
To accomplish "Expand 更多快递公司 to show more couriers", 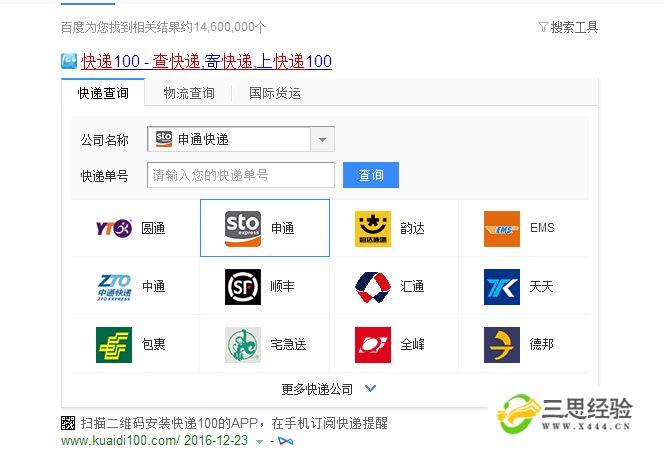I will (329, 389).
